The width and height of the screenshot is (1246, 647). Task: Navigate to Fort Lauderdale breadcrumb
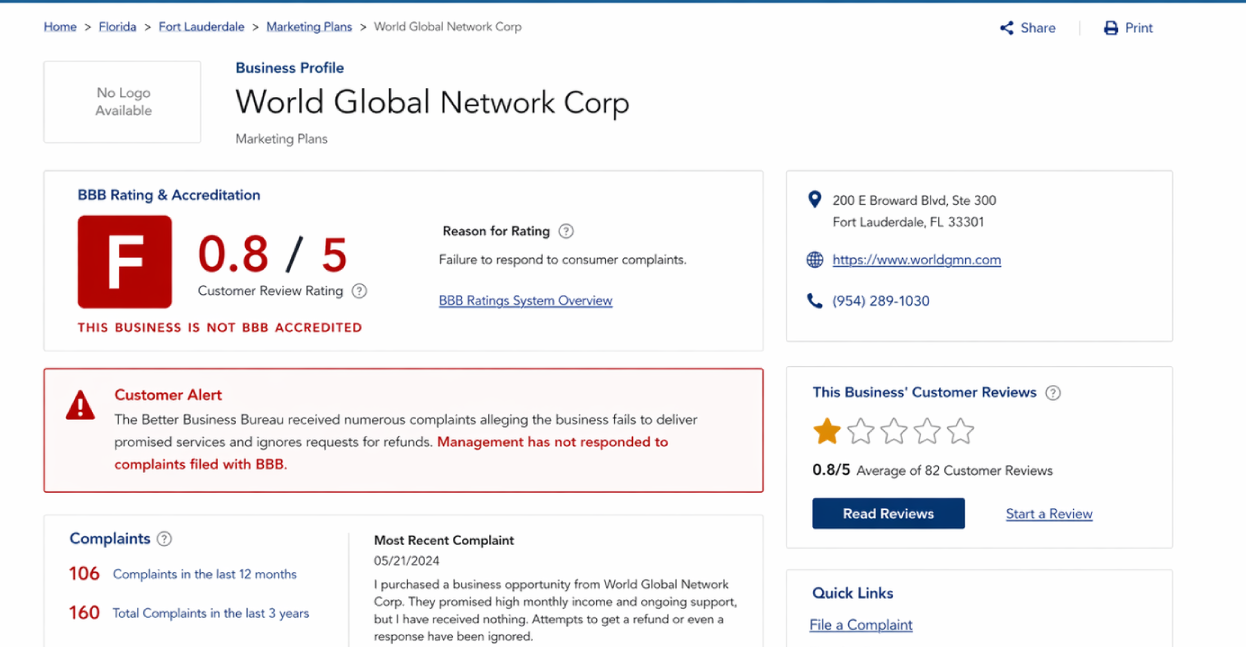(x=201, y=27)
